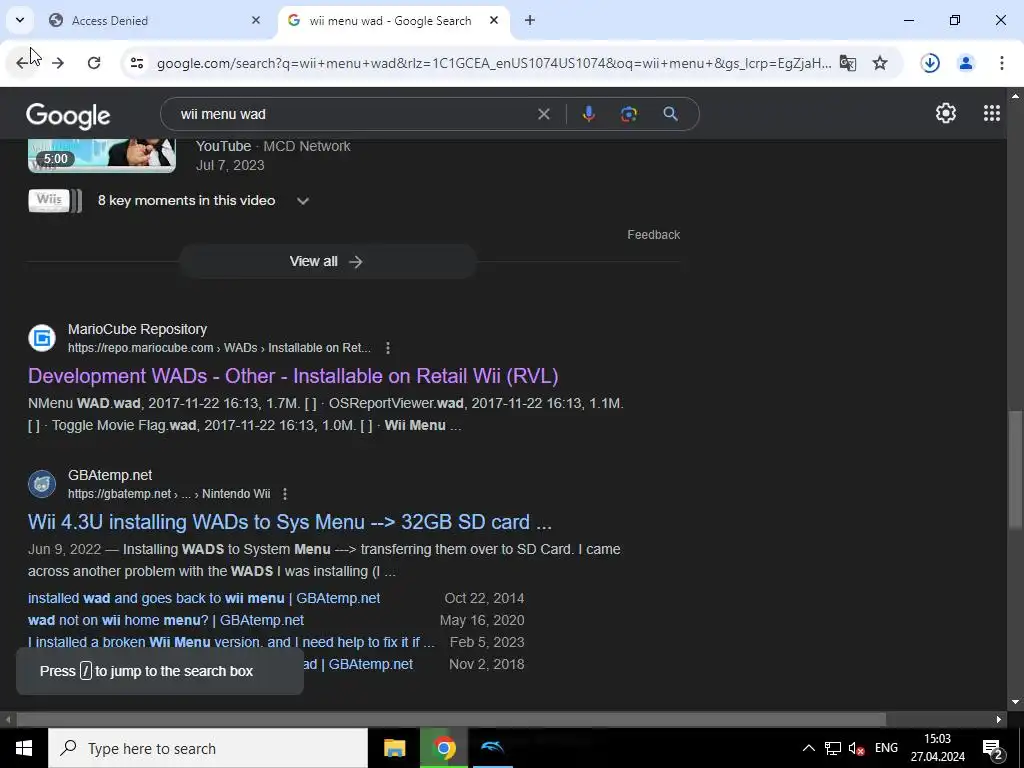Image resolution: width=1024 pixels, height=768 pixels.
Task: Bookmark this page with the star
Action: tap(880, 63)
